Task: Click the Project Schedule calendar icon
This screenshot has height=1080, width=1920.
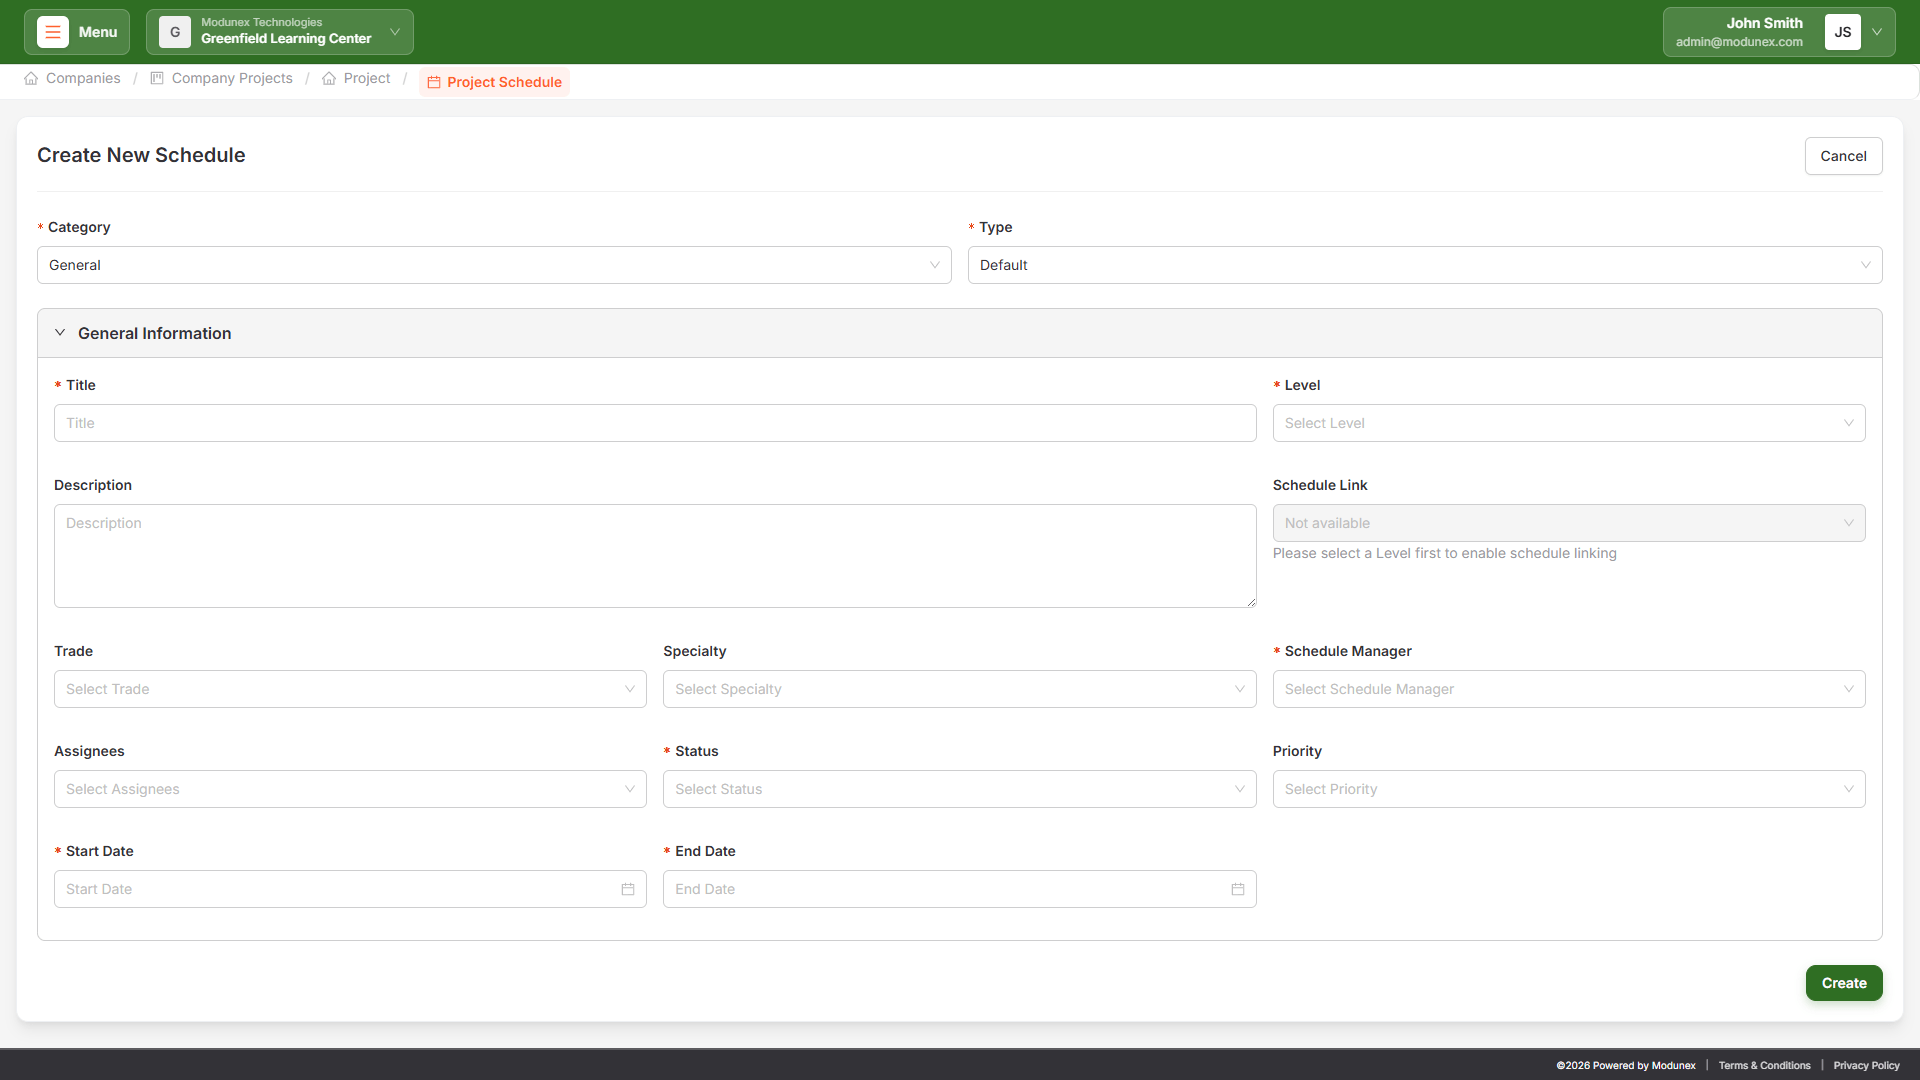Action: [x=434, y=83]
